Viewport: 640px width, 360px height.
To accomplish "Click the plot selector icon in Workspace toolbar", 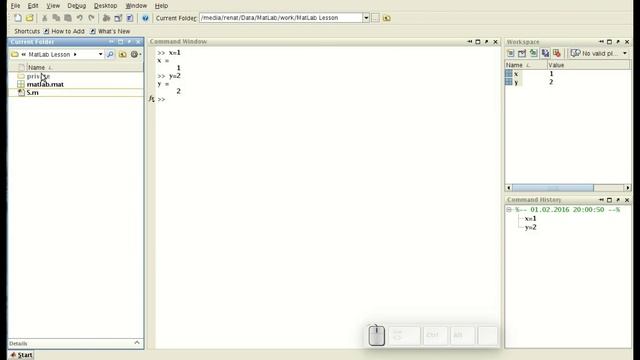I will pos(576,53).
